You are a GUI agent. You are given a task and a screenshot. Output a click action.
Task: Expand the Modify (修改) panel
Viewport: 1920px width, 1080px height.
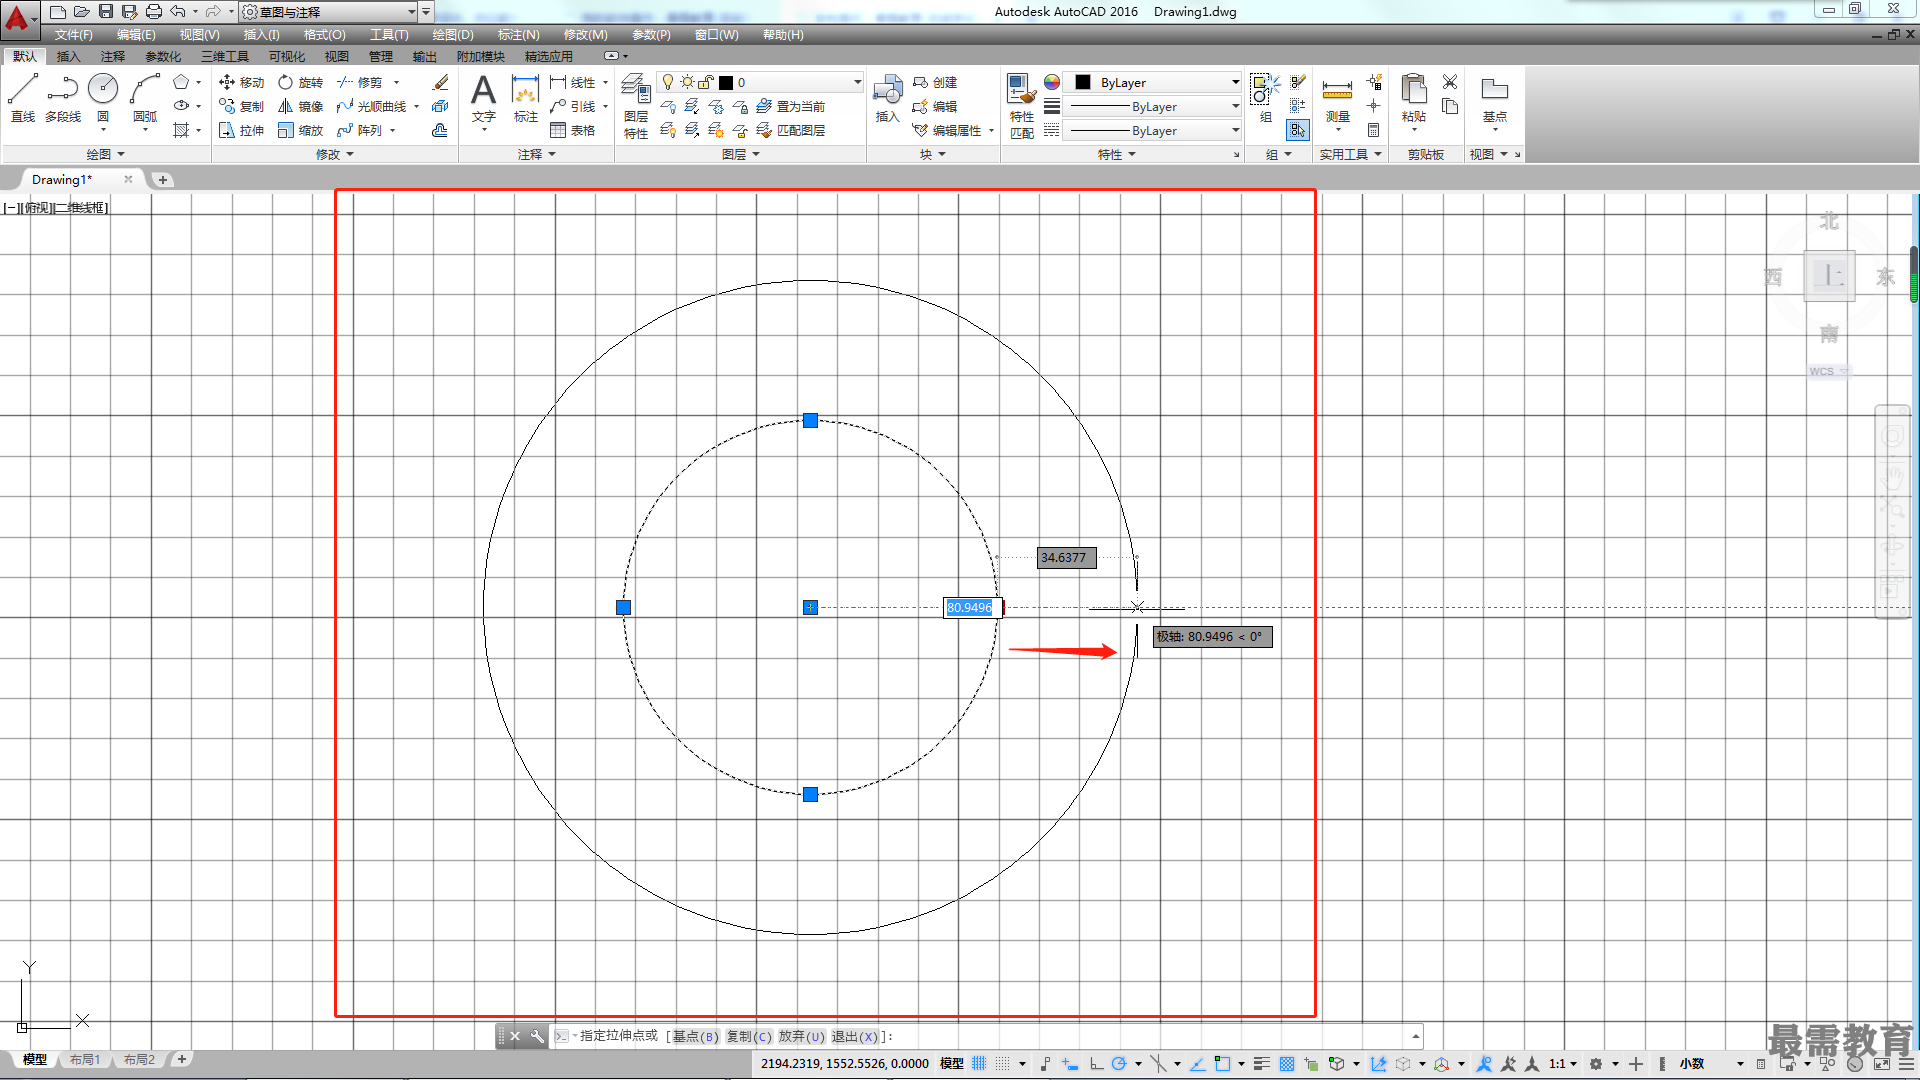pos(334,154)
